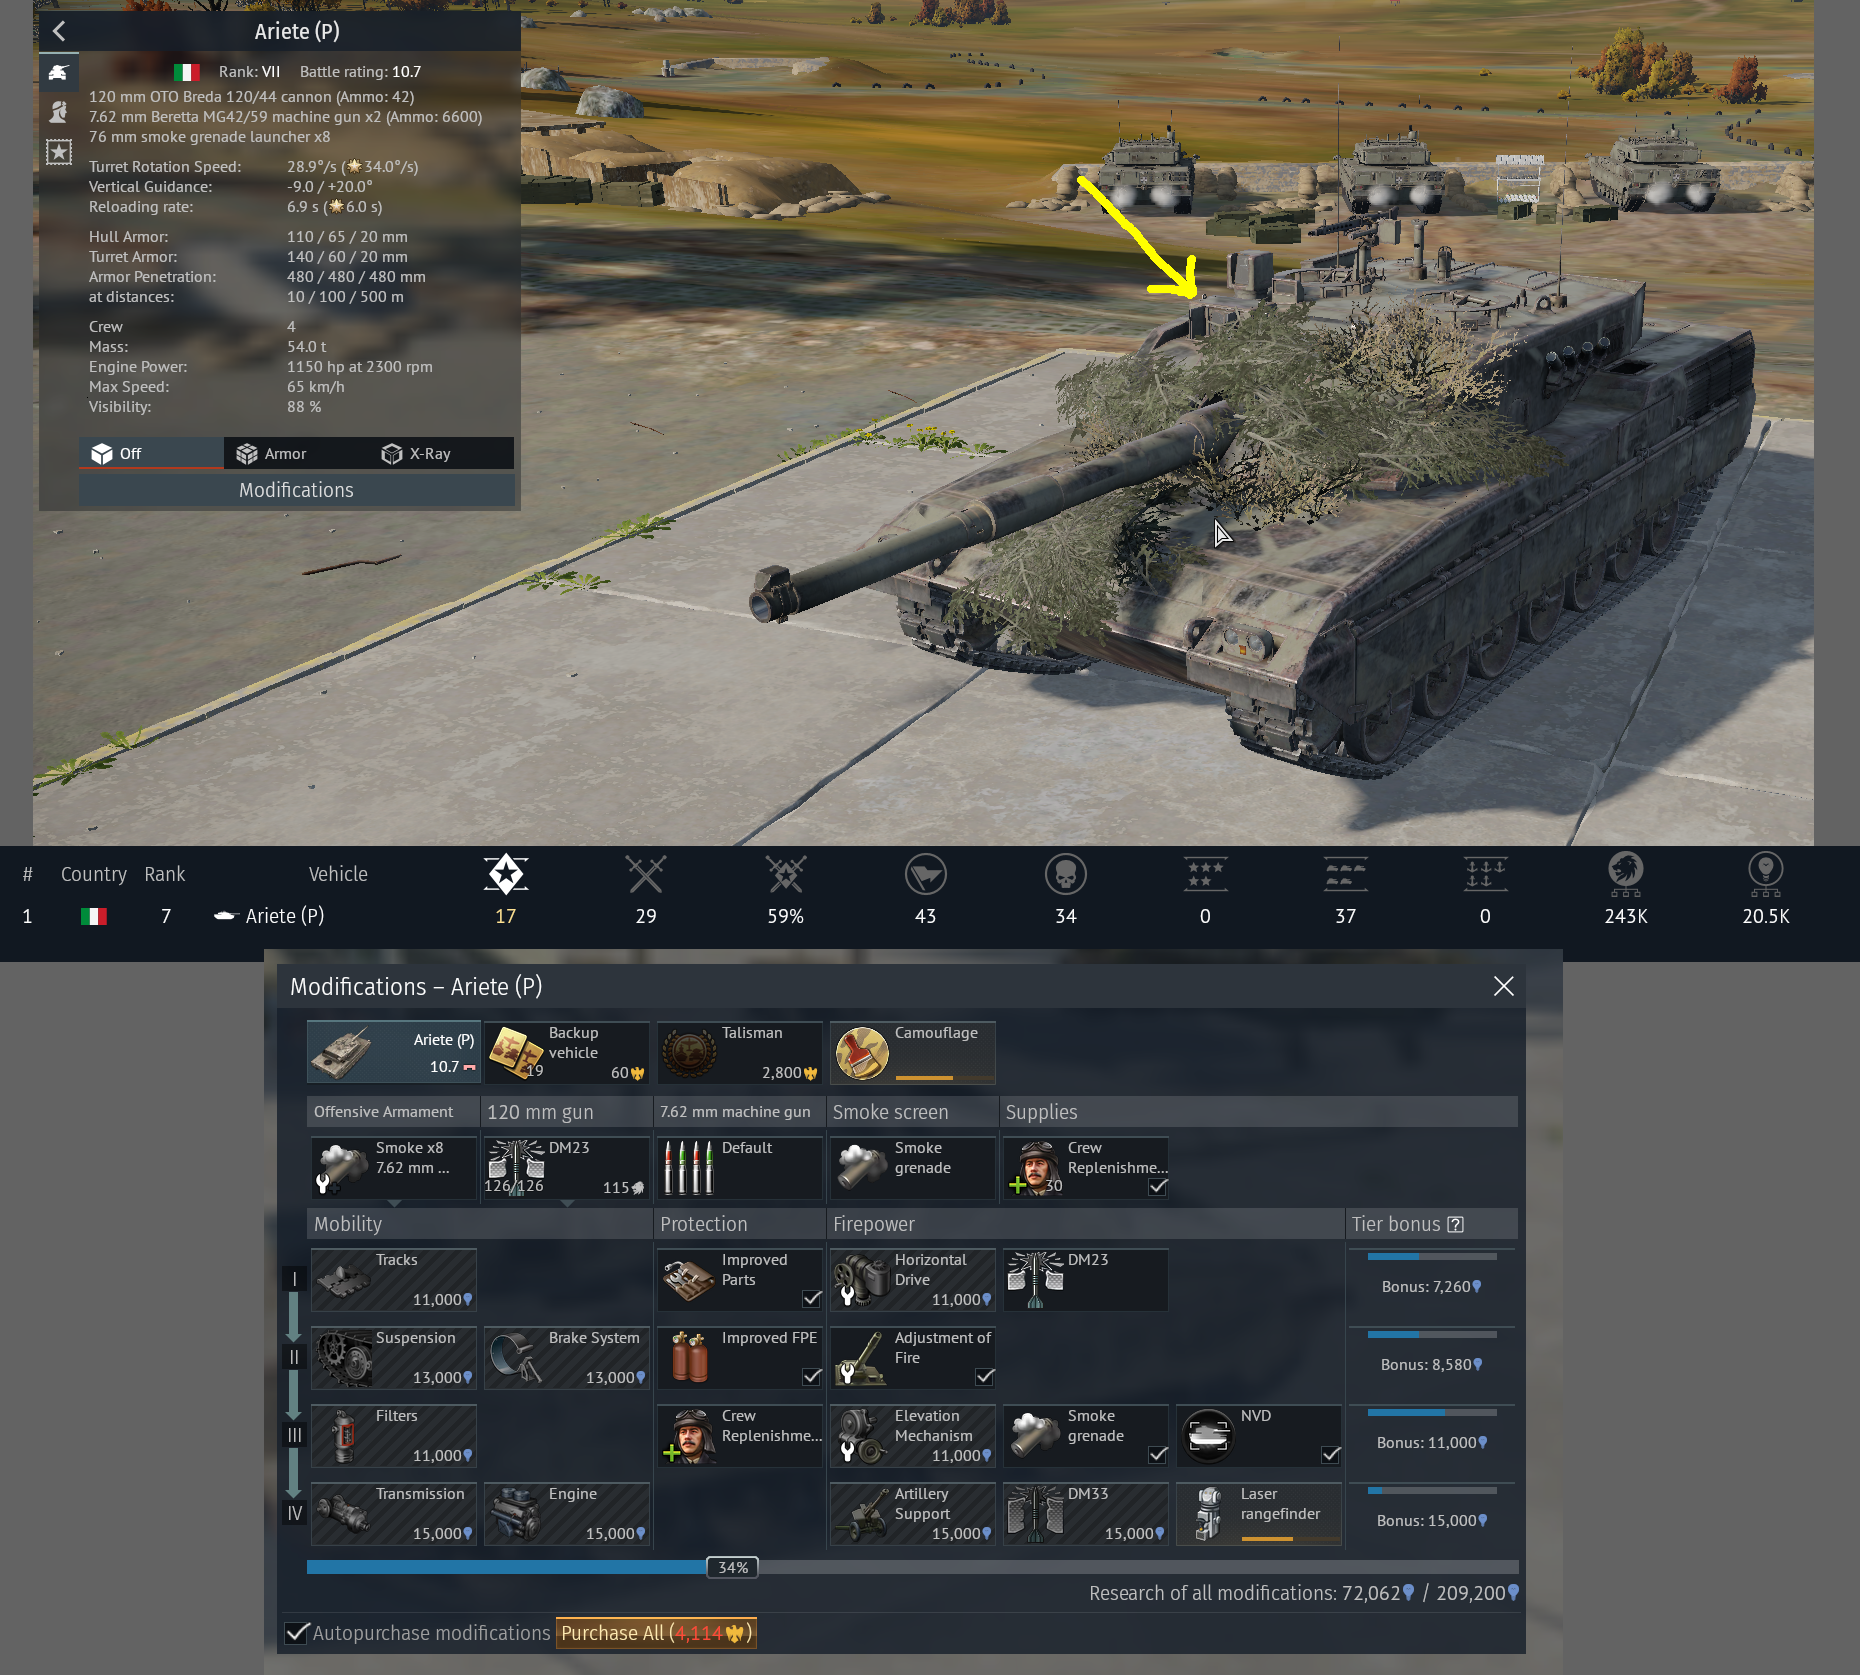1860x1675 pixels.
Task: Click the crossed swords battles icon
Action: point(646,874)
